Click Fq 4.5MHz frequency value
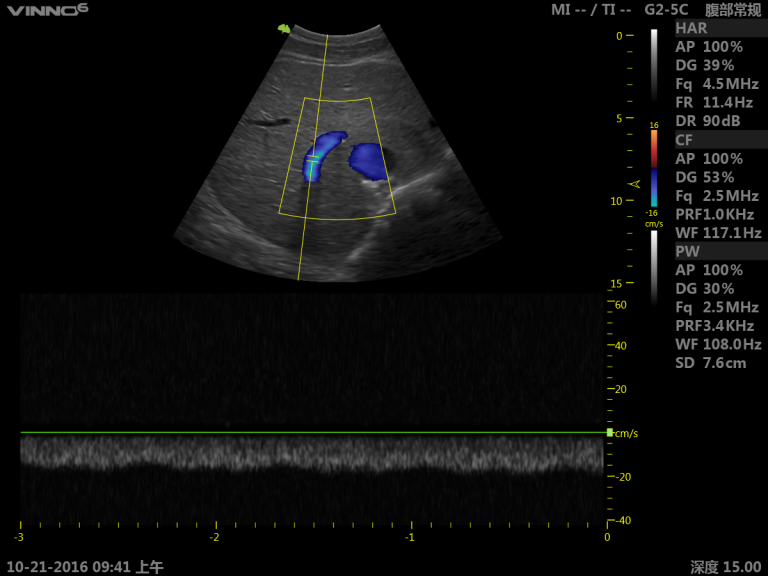The width and height of the screenshot is (768, 576). [x=717, y=84]
